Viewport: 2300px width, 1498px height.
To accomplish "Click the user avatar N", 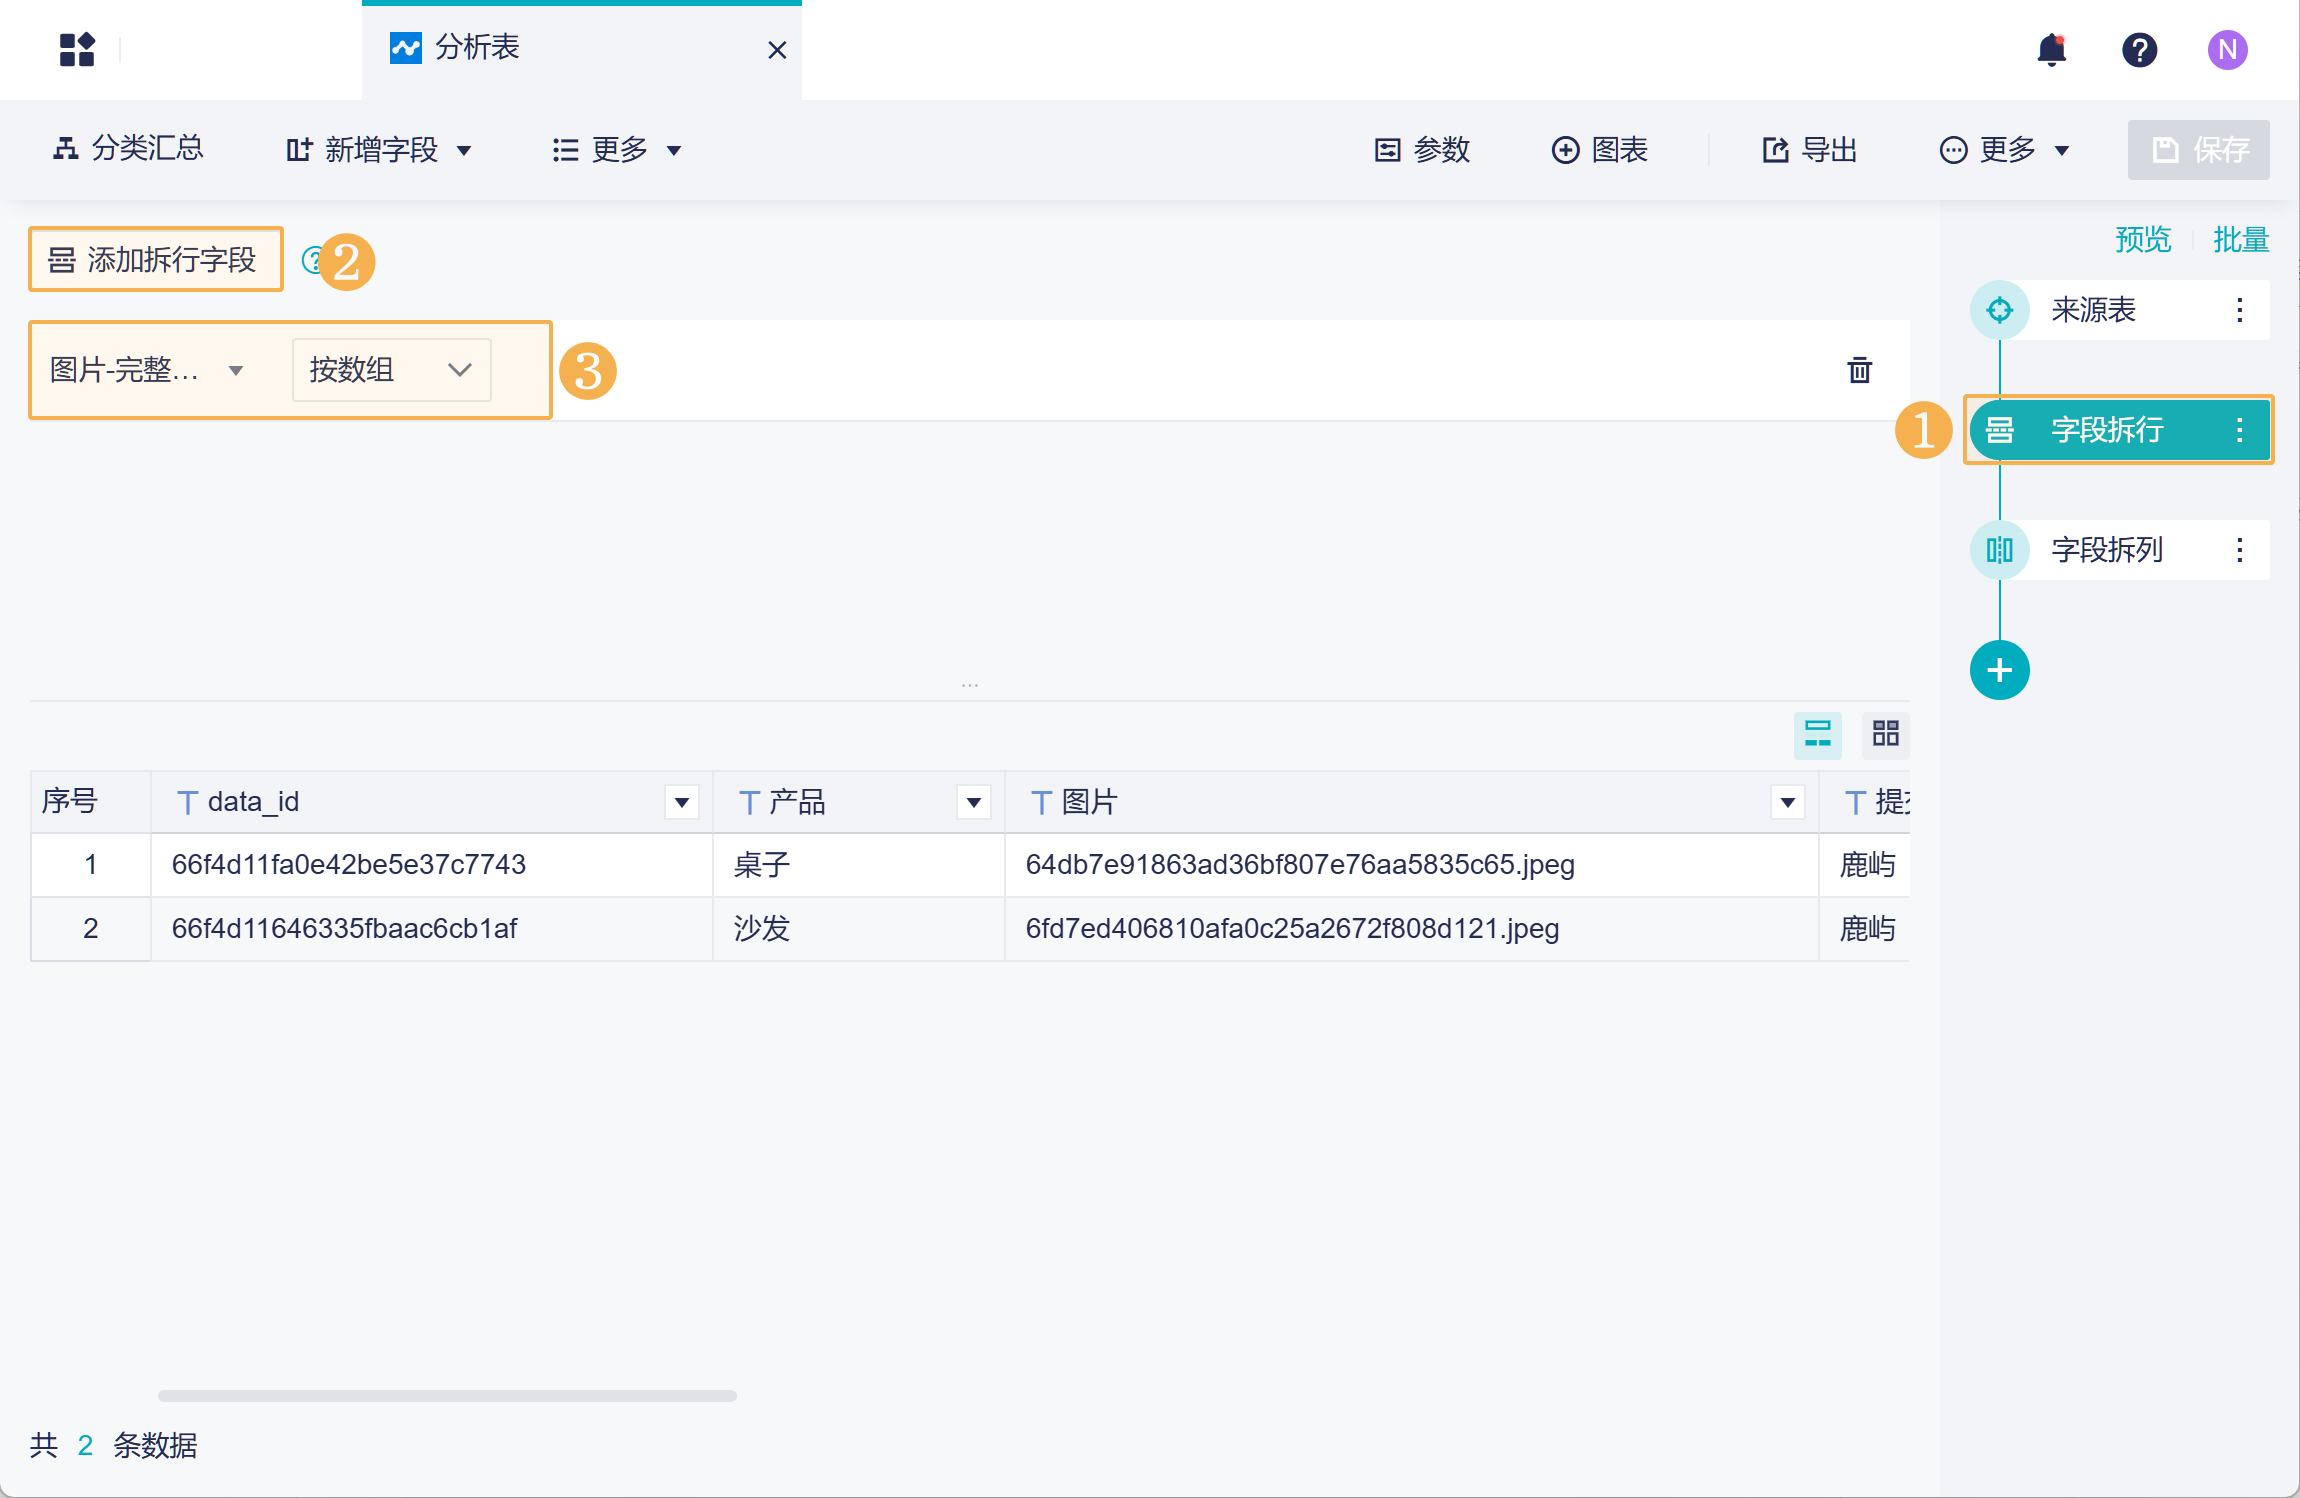I will pos(2227,49).
